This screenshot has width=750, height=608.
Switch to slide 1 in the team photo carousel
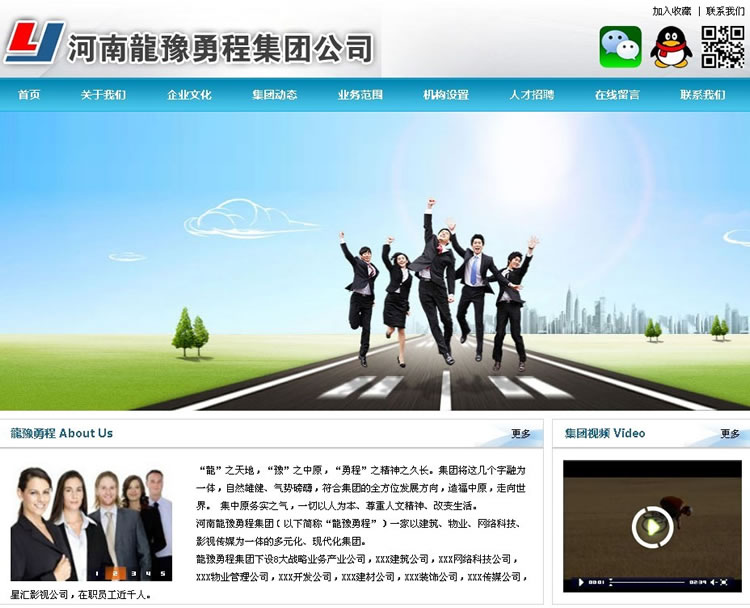(x=97, y=573)
